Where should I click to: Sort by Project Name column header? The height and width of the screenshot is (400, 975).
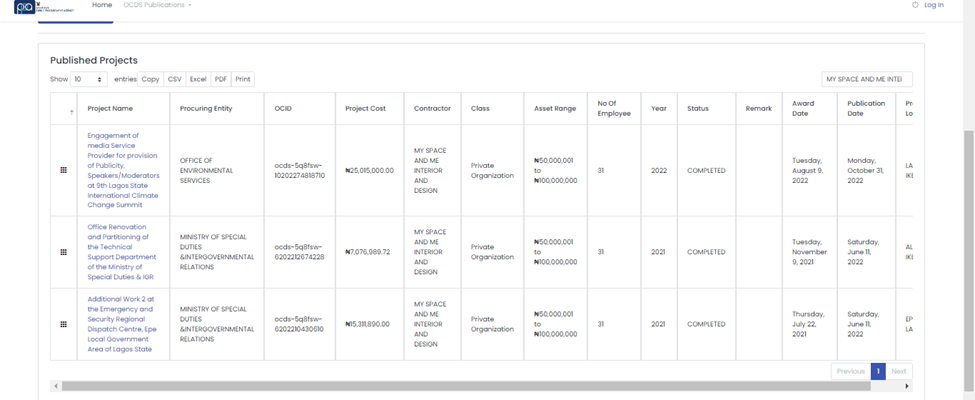(x=124, y=108)
